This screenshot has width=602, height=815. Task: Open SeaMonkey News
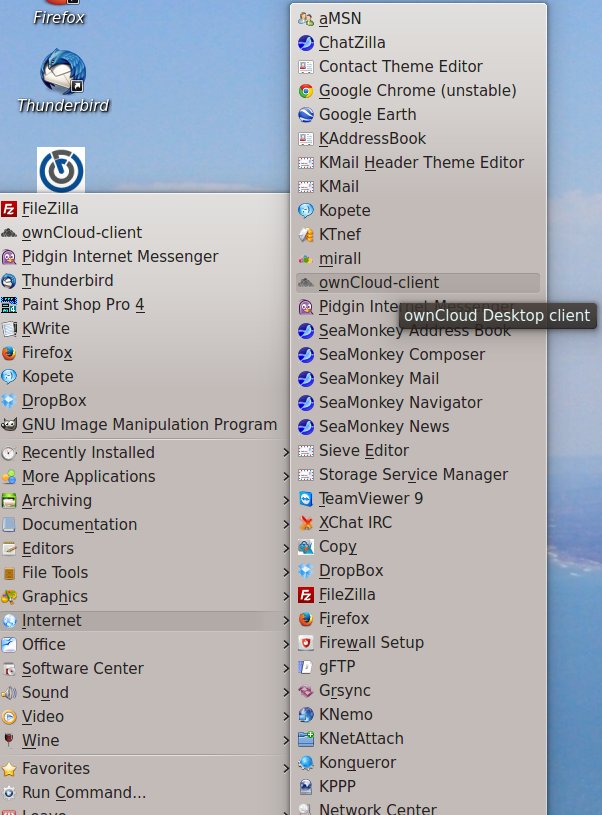418,427
